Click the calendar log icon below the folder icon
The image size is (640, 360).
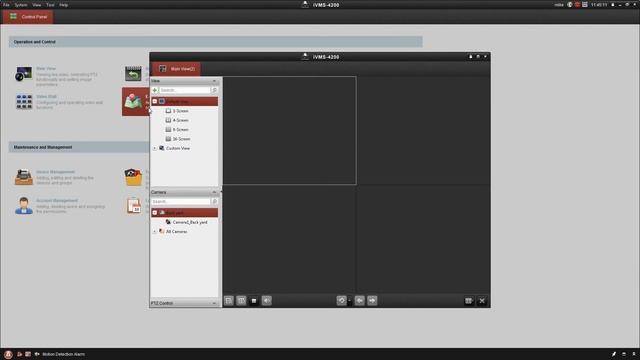tap(134, 206)
